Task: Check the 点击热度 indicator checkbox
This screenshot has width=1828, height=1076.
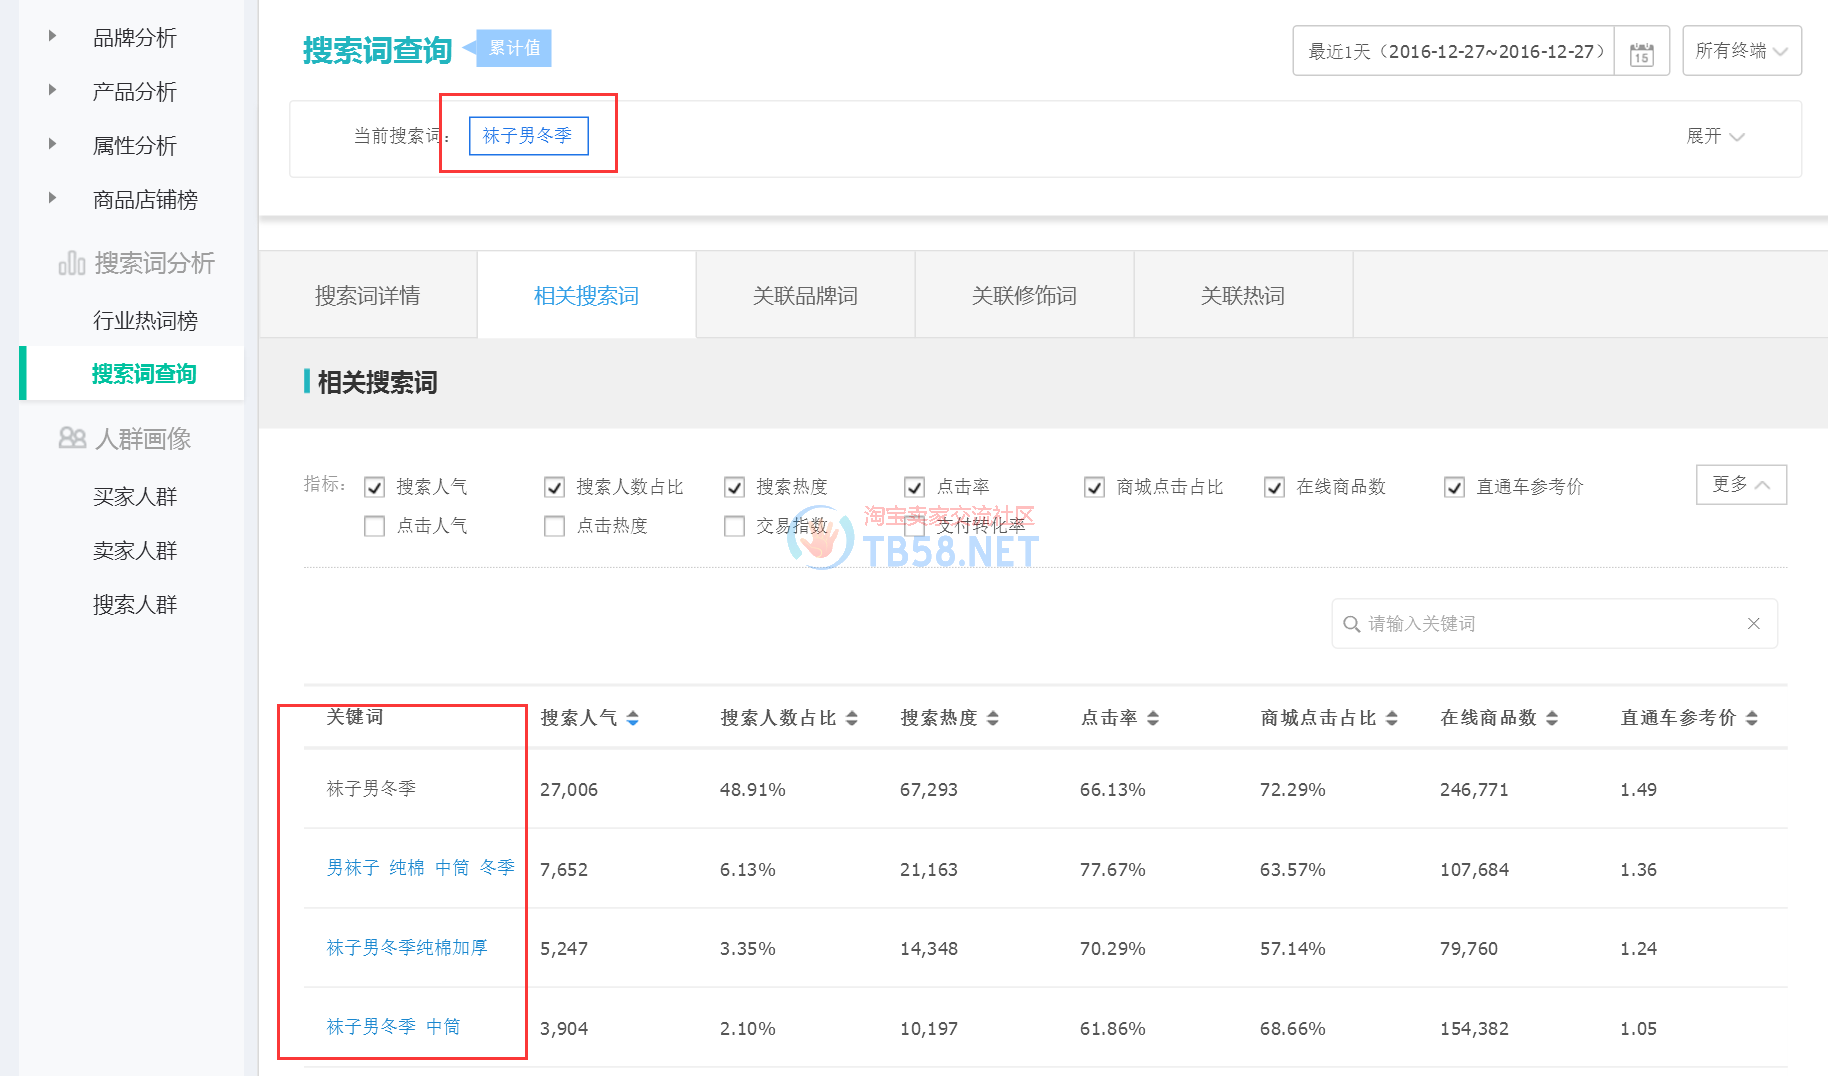Action: [x=555, y=526]
